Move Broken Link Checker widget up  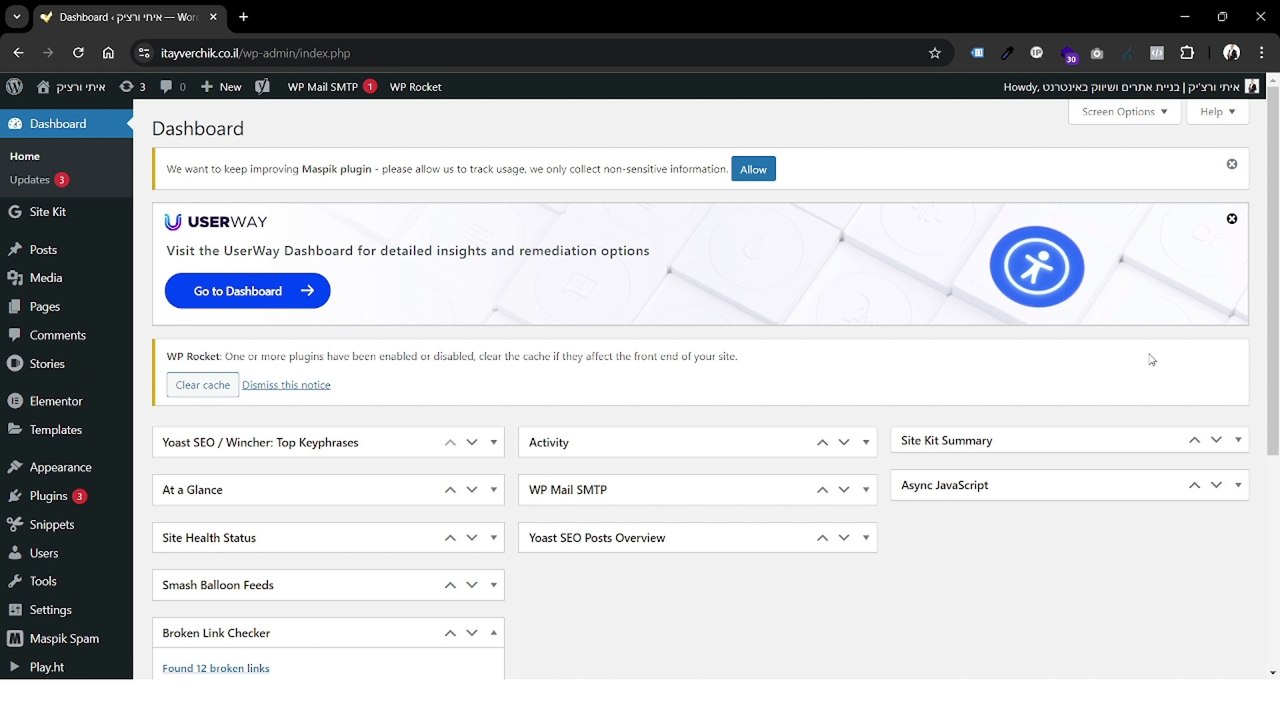point(450,633)
